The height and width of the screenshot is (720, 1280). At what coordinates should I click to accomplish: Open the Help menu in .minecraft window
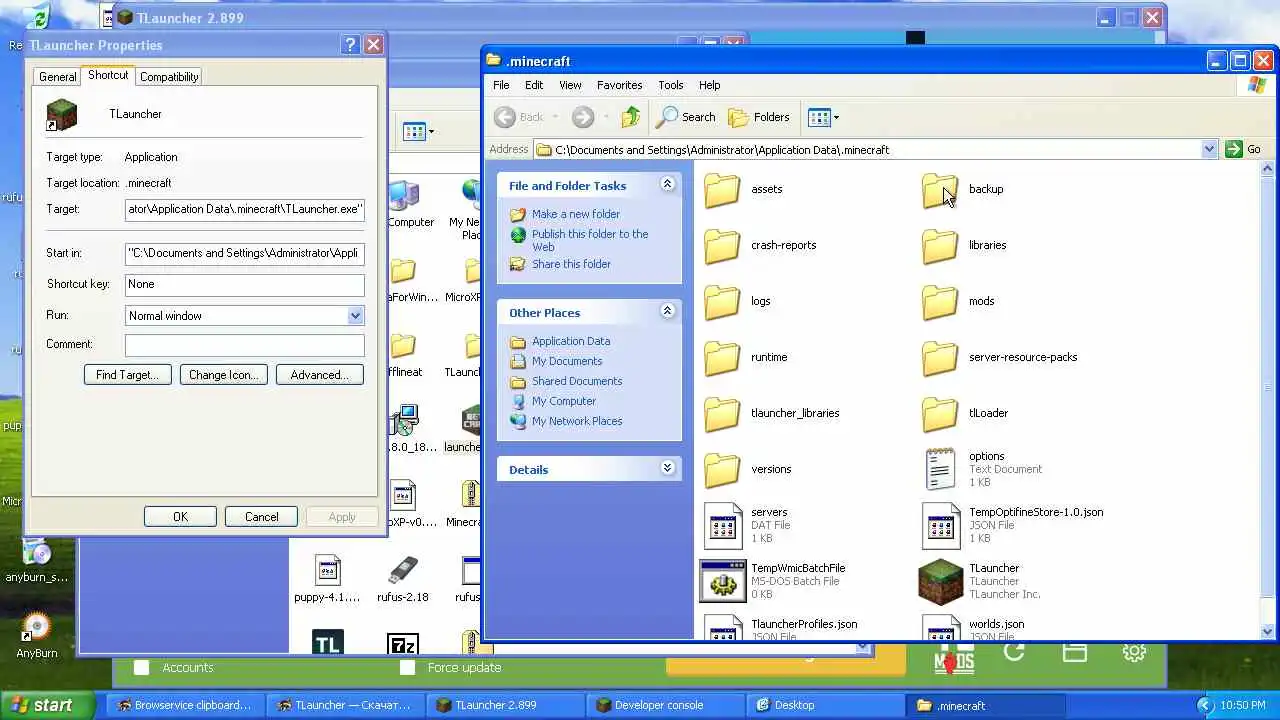[709, 85]
